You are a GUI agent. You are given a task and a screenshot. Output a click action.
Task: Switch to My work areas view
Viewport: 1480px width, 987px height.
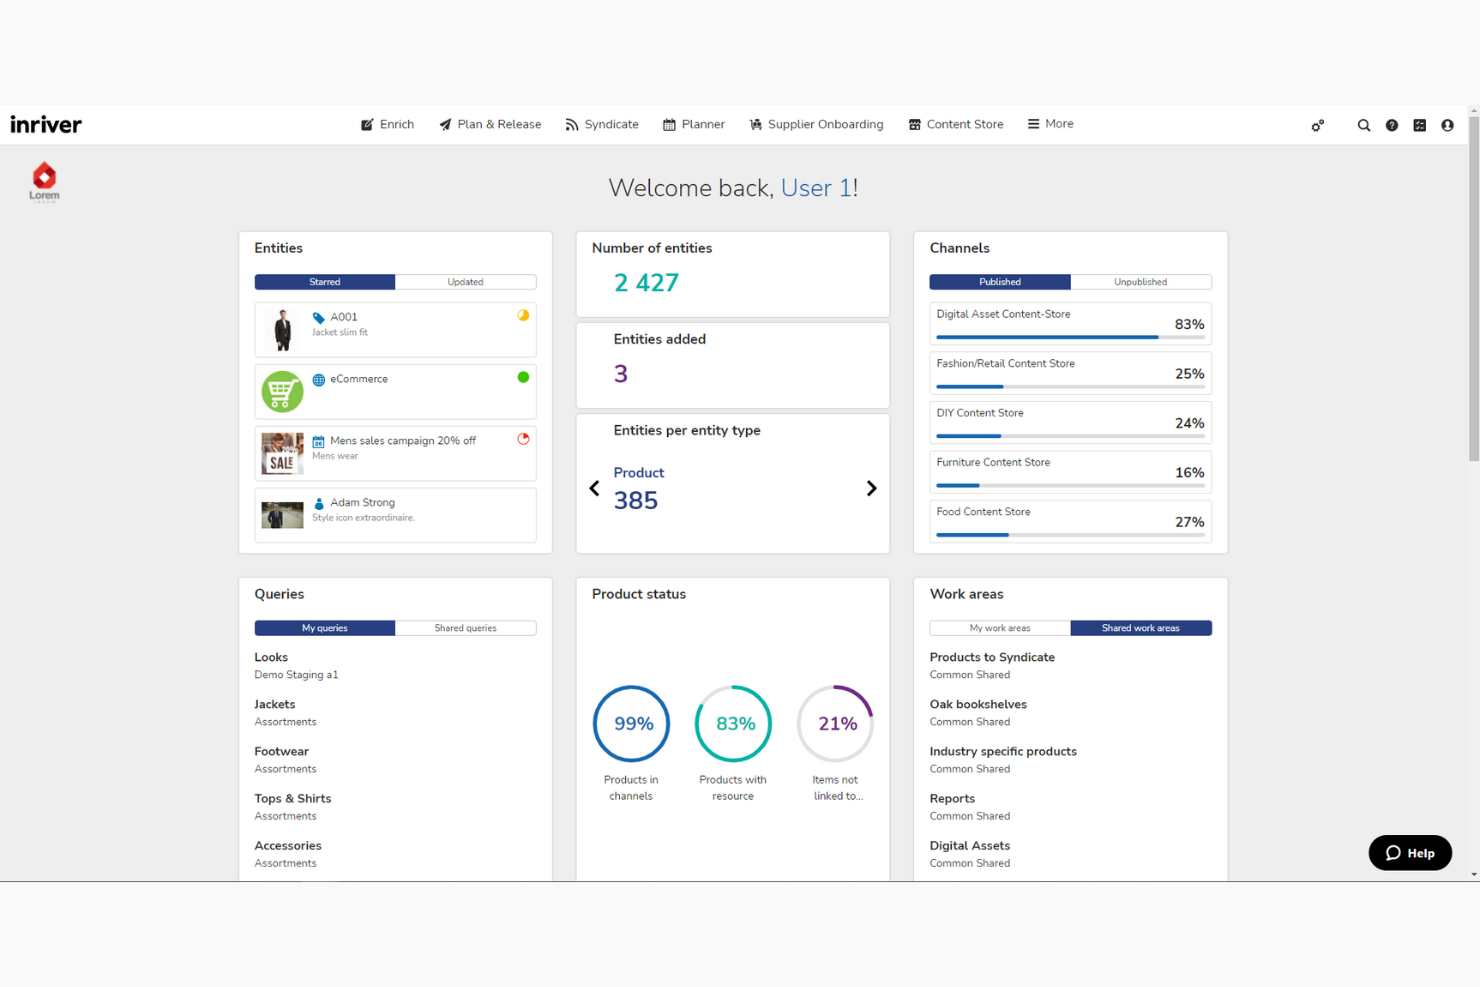999,628
